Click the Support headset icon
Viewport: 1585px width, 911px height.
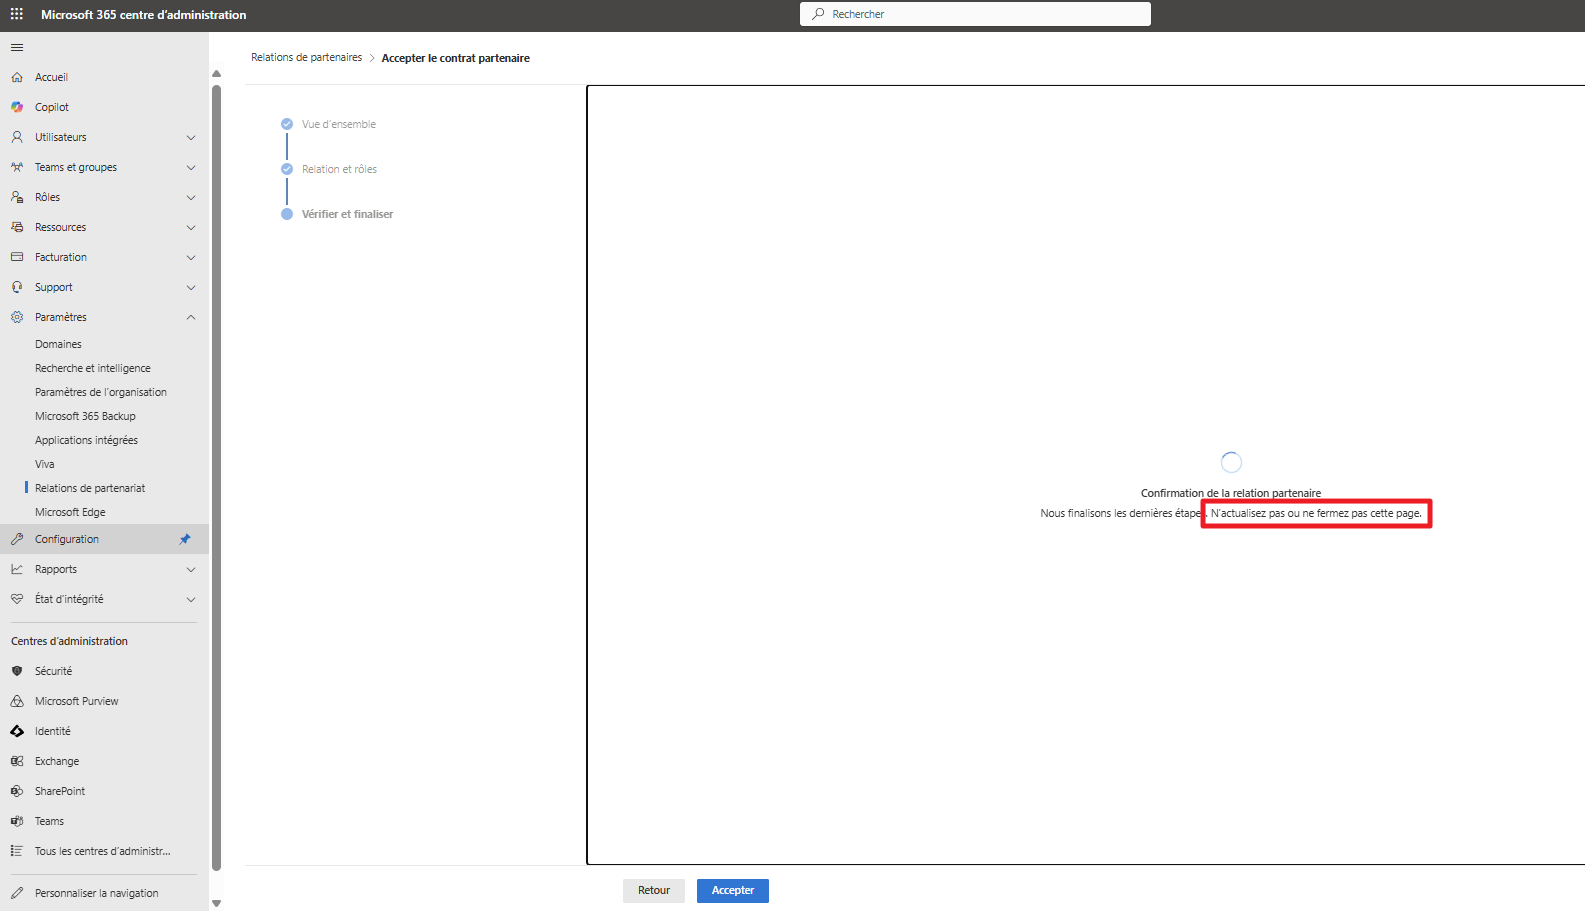pos(17,287)
